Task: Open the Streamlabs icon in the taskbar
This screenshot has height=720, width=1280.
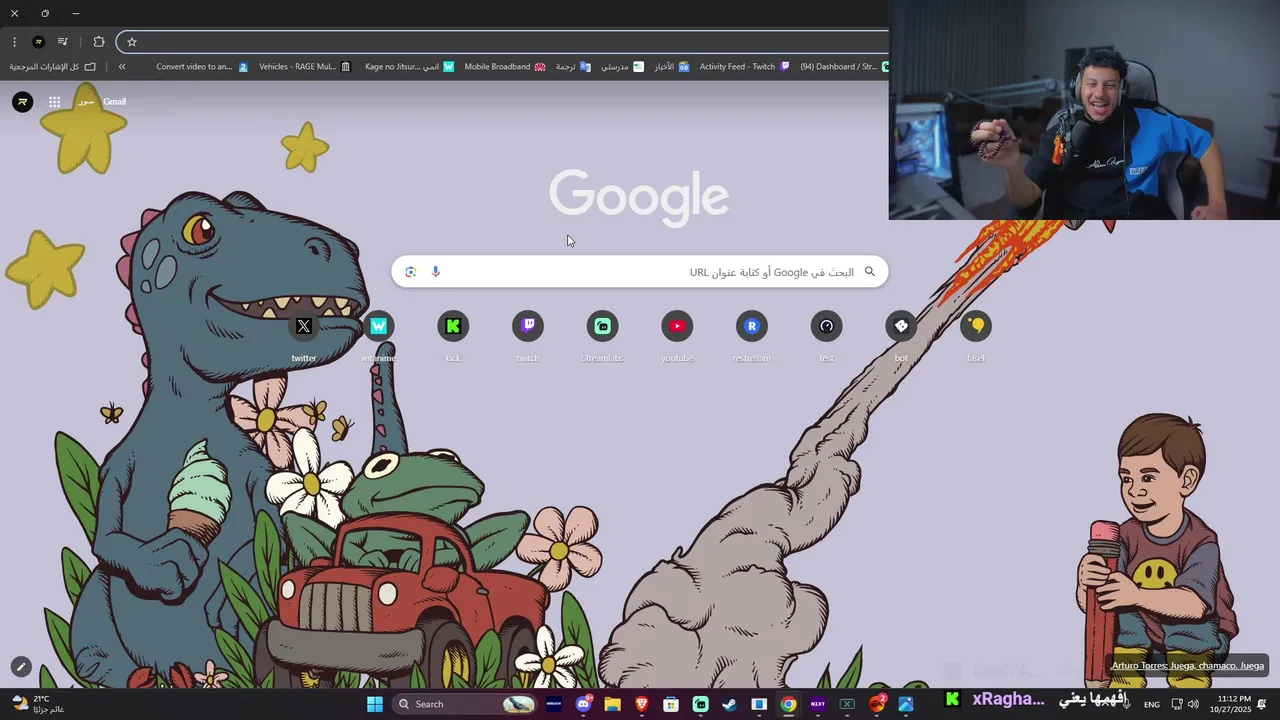Action: [700, 704]
